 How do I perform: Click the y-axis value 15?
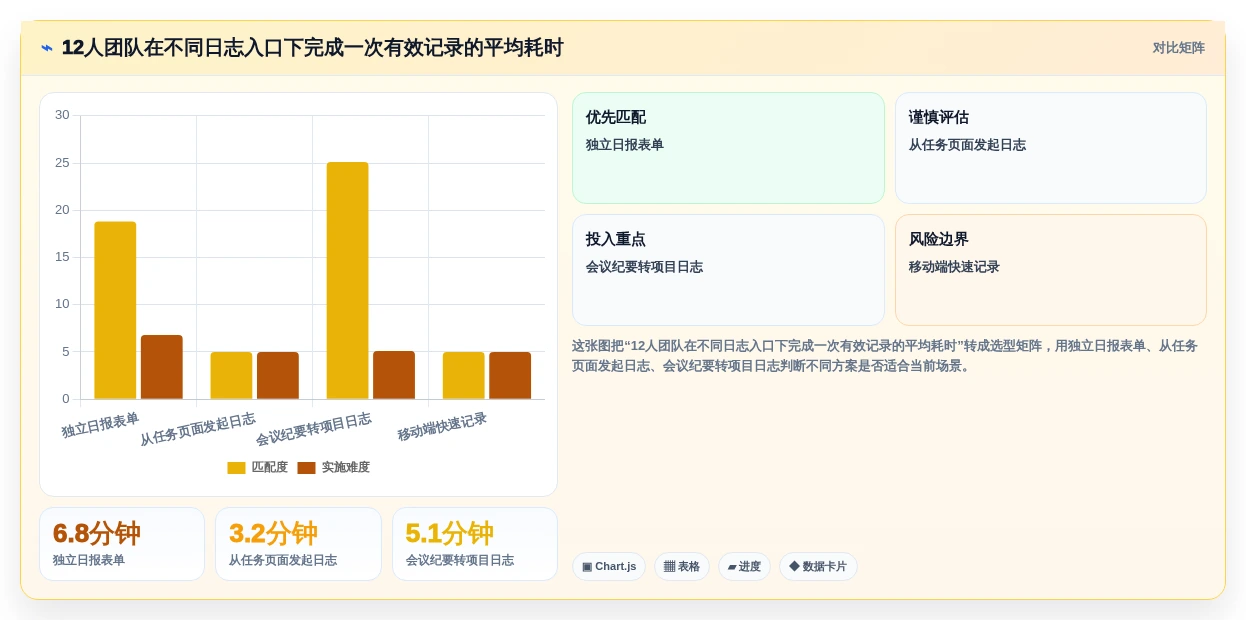62,257
